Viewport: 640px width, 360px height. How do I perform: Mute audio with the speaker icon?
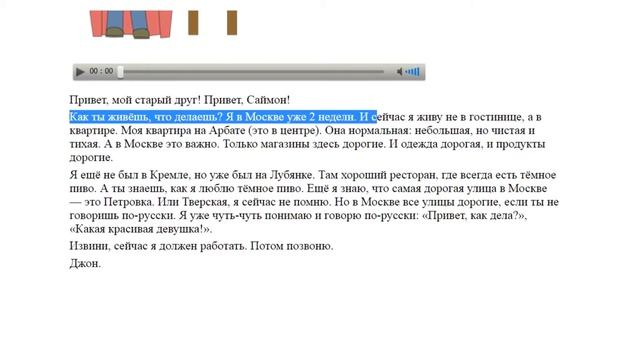[x=400, y=72]
